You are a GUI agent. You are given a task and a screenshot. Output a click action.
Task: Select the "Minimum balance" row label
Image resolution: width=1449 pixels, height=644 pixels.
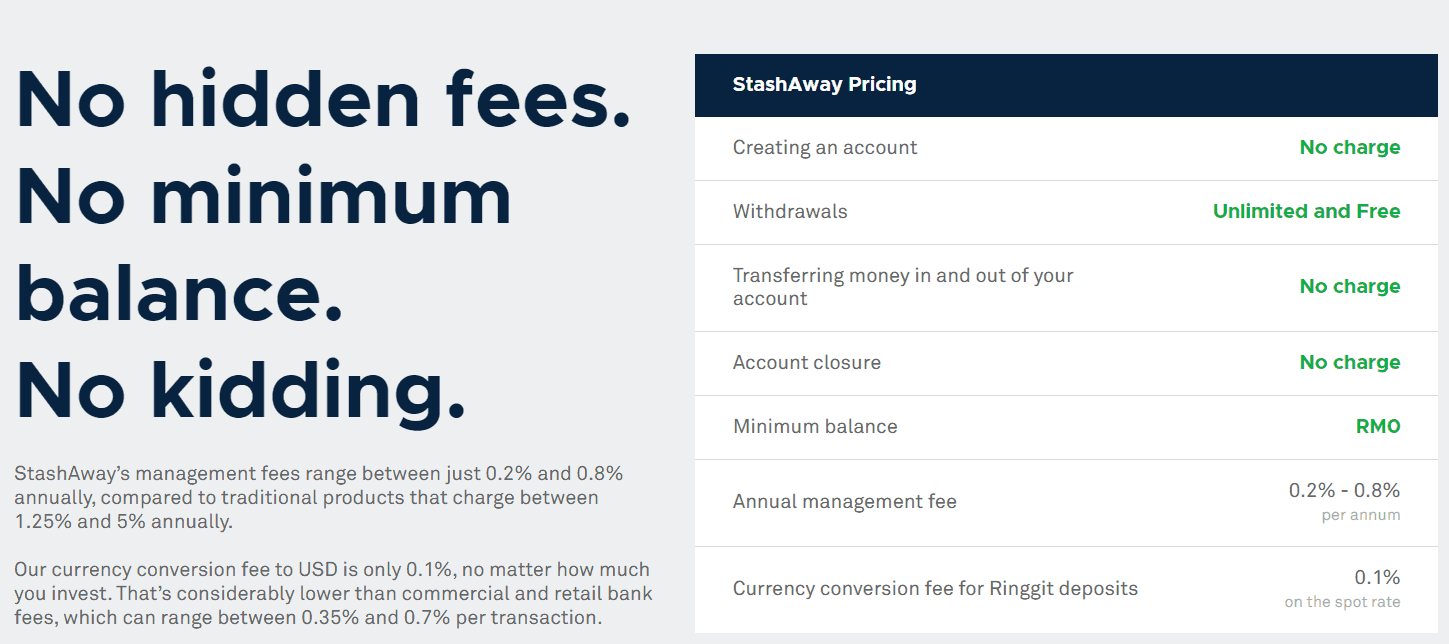point(815,427)
